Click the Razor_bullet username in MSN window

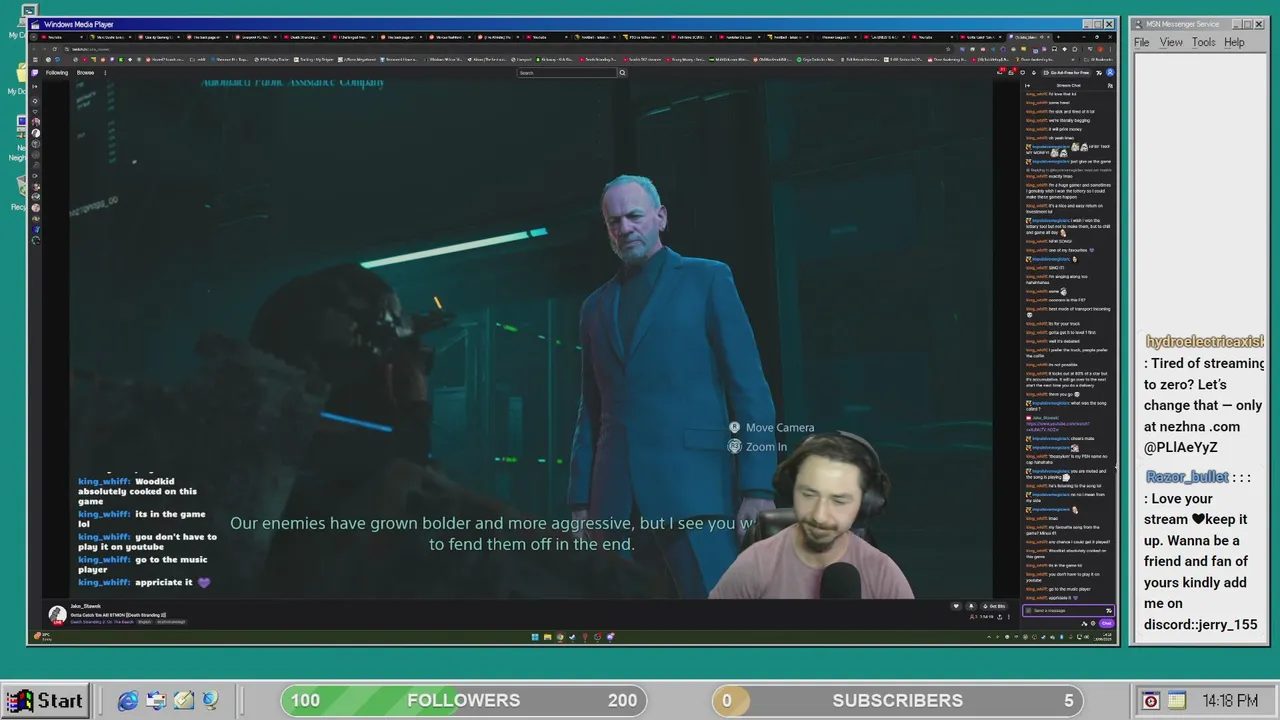point(1187,477)
